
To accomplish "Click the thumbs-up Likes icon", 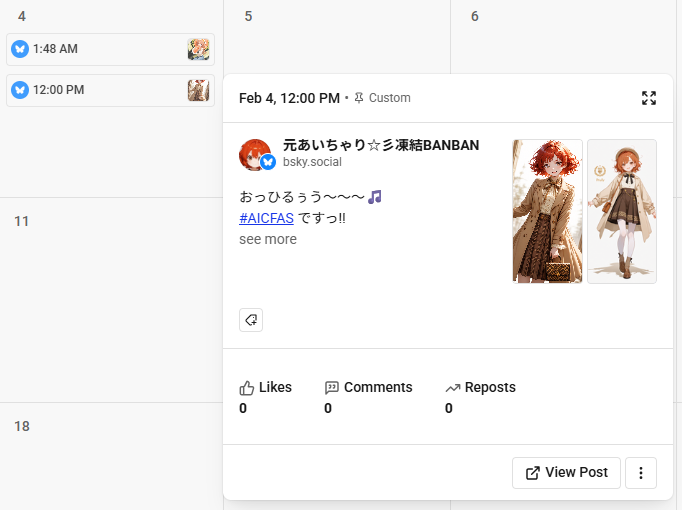I will pos(247,388).
